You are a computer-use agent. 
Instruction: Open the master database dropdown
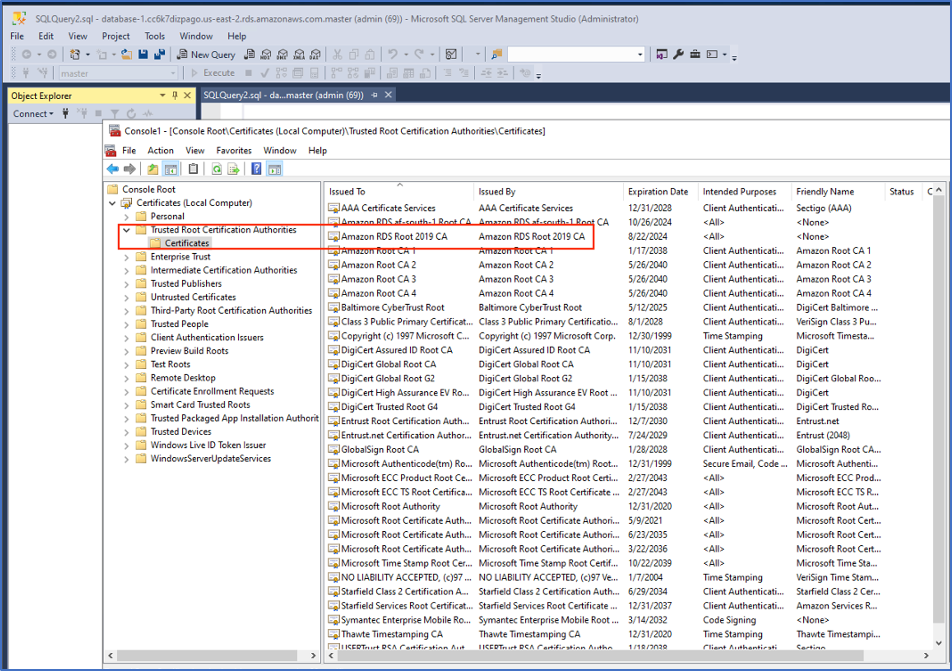click(x=172, y=73)
